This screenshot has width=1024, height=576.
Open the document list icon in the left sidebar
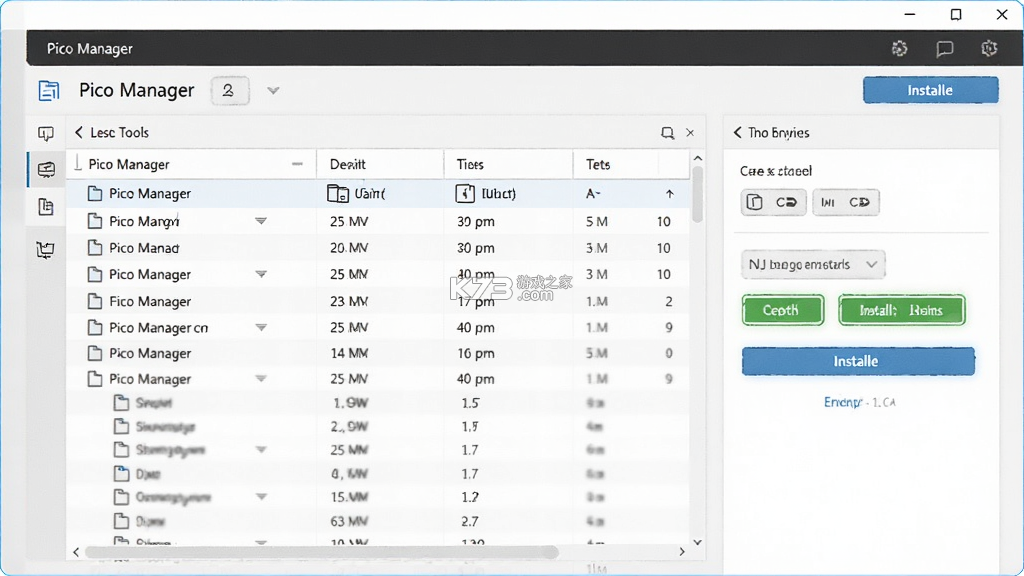[x=46, y=207]
